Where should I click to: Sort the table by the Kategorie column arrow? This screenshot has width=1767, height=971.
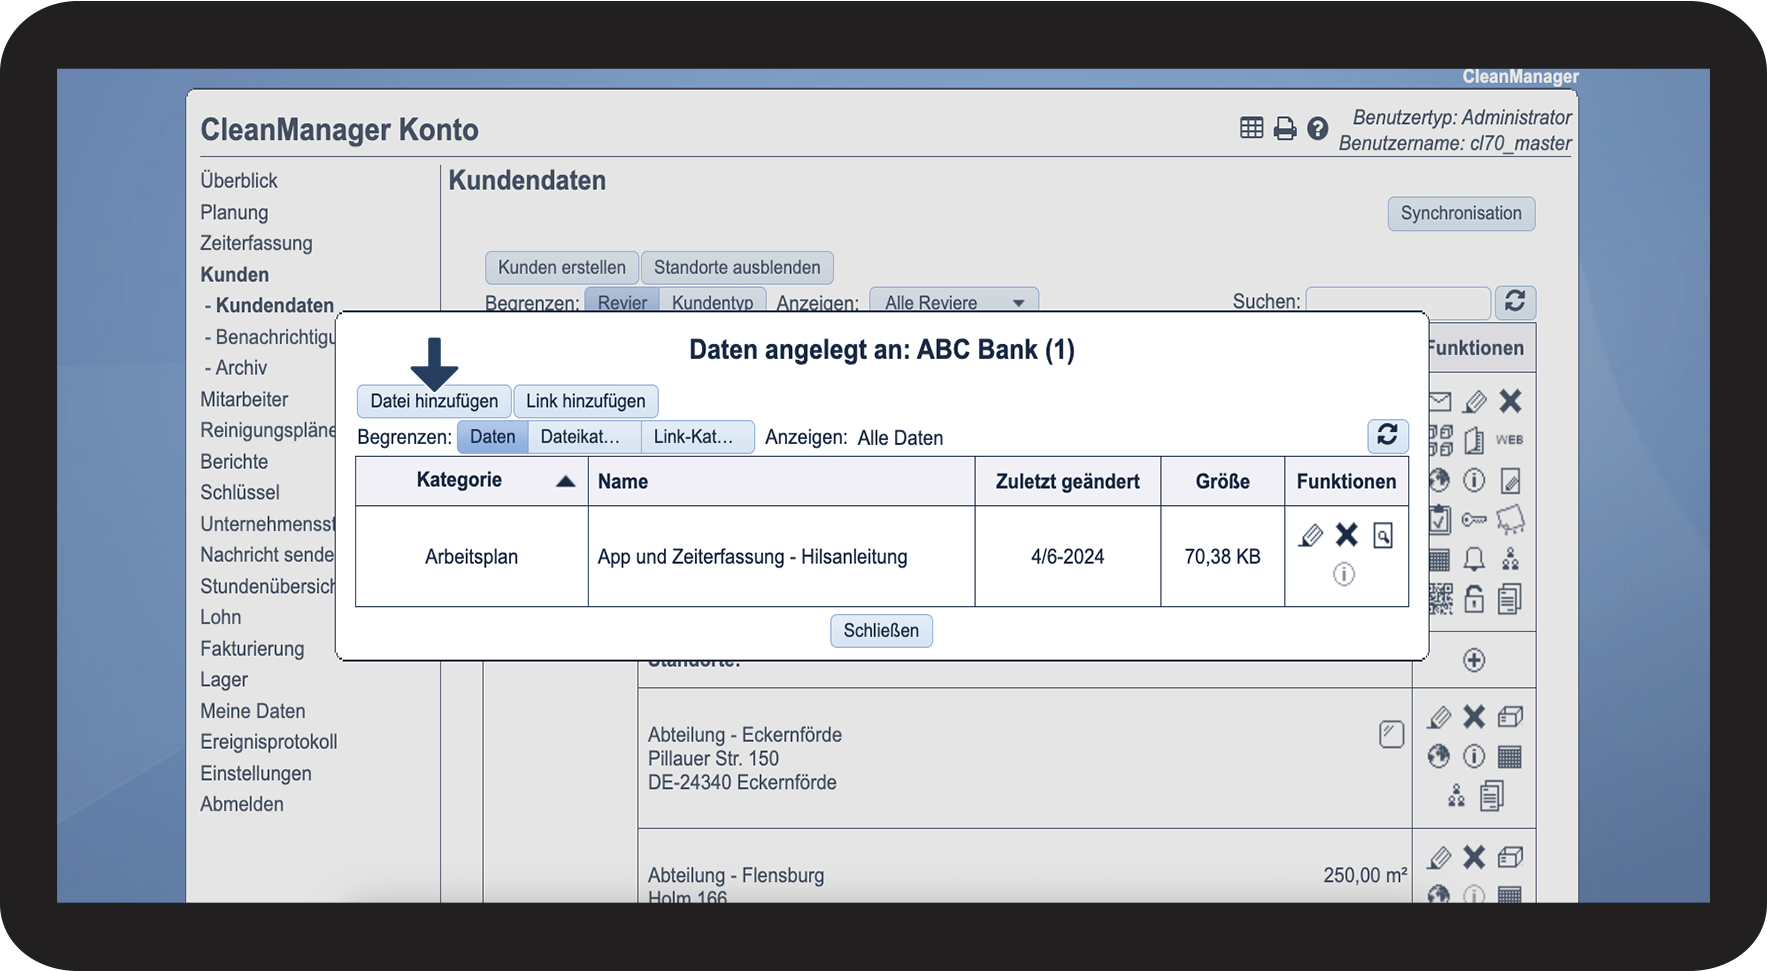(x=565, y=481)
